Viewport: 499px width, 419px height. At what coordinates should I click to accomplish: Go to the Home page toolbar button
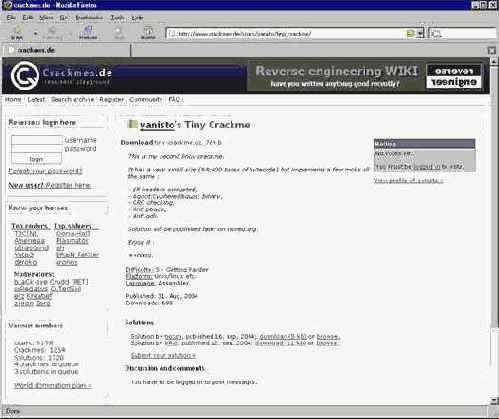[148, 33]
